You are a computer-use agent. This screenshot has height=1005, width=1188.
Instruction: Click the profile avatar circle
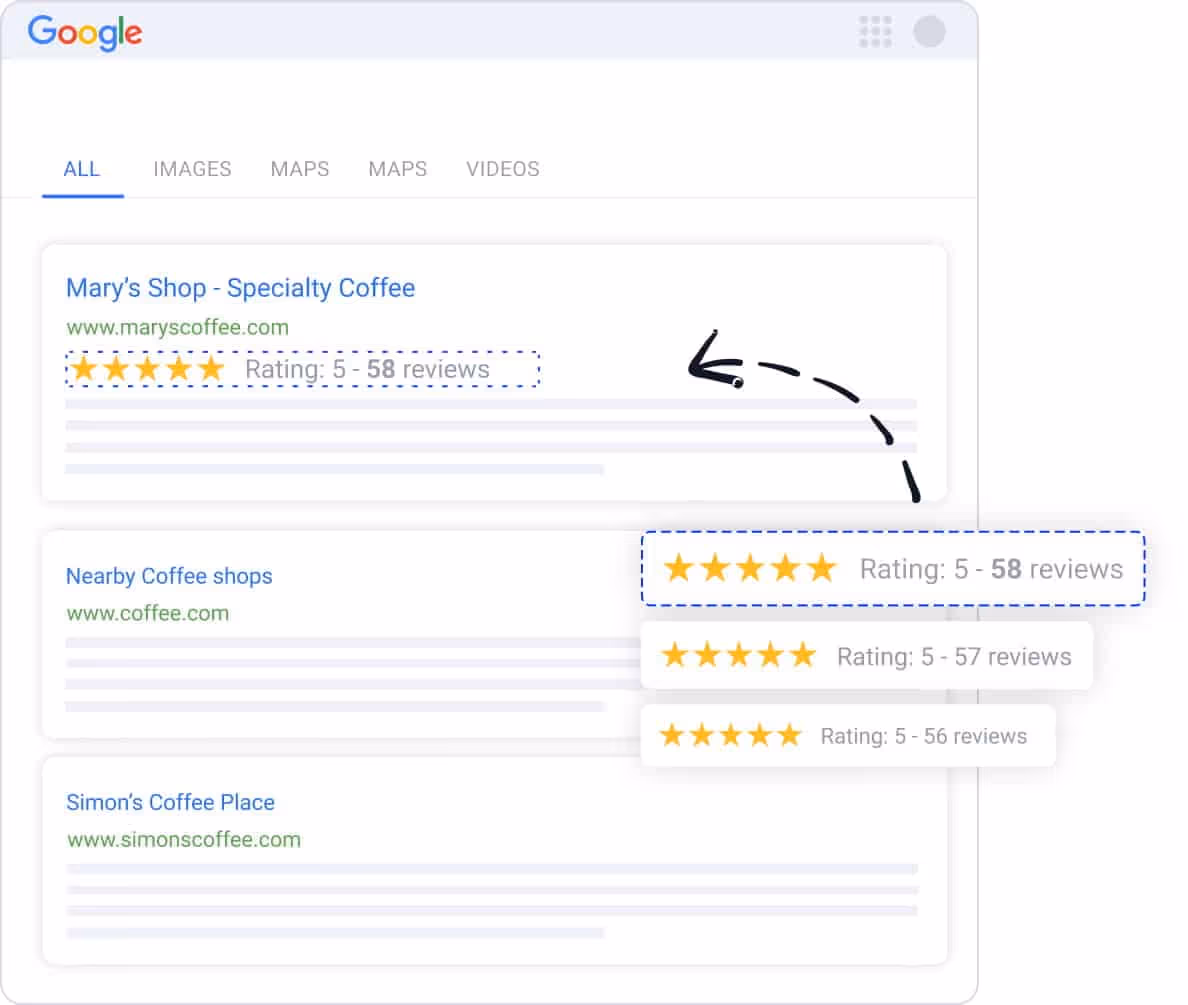coord(930,31)
